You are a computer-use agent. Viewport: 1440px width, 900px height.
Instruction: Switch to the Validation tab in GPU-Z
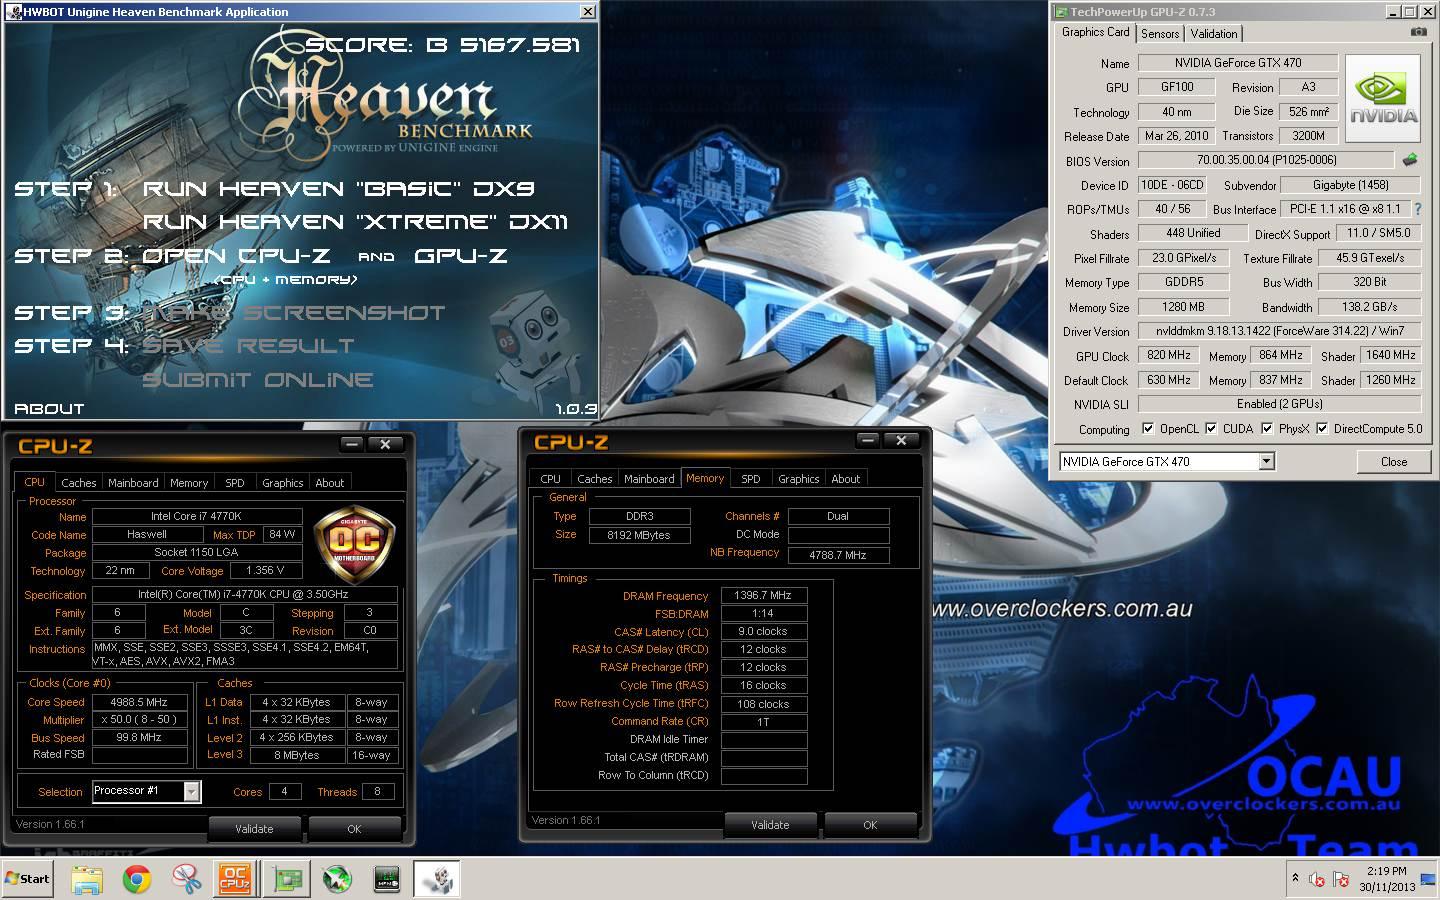[x=1214, y=34]
